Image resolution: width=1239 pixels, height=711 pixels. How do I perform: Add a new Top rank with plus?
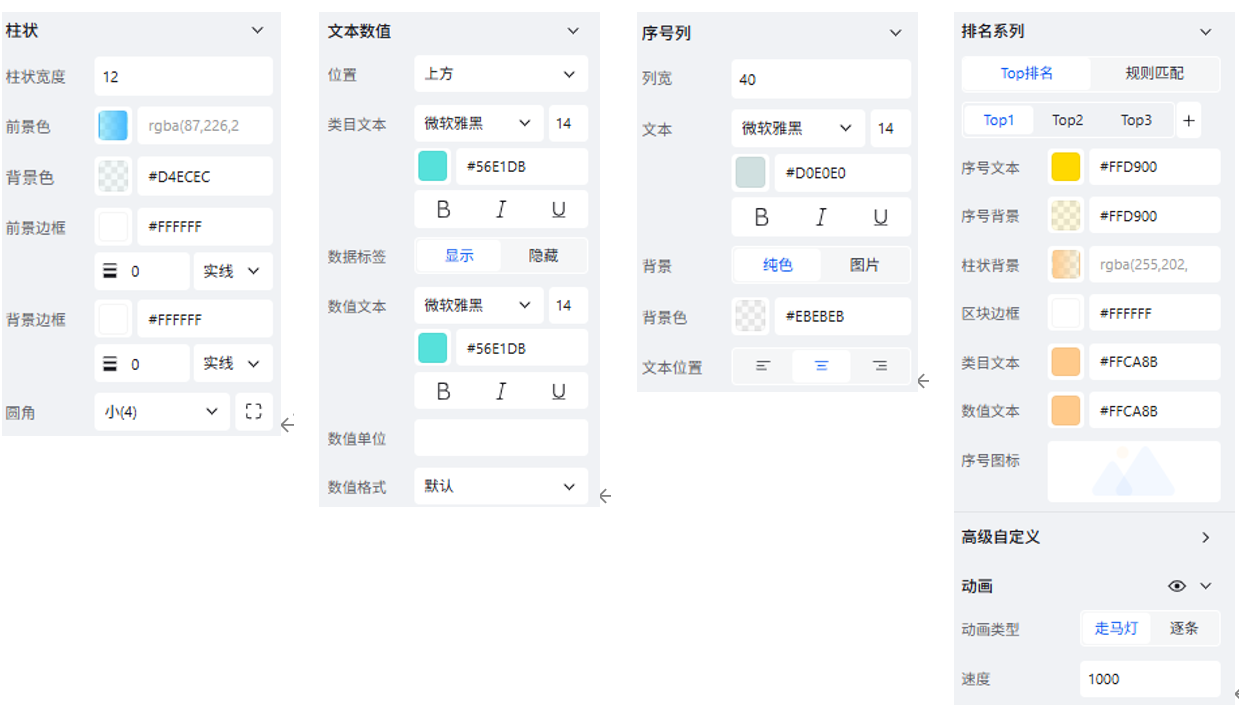(x=1188, y=120)
